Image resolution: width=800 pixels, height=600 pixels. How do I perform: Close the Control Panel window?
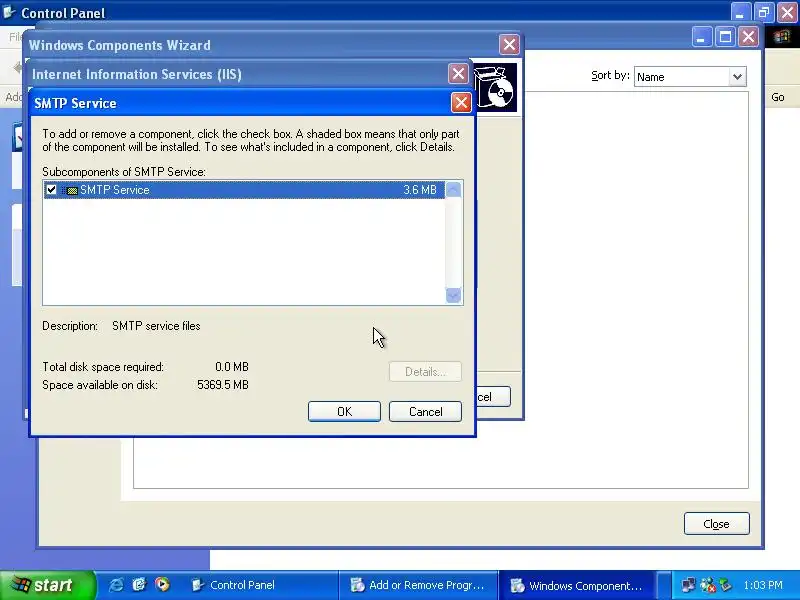coord(787,13)
